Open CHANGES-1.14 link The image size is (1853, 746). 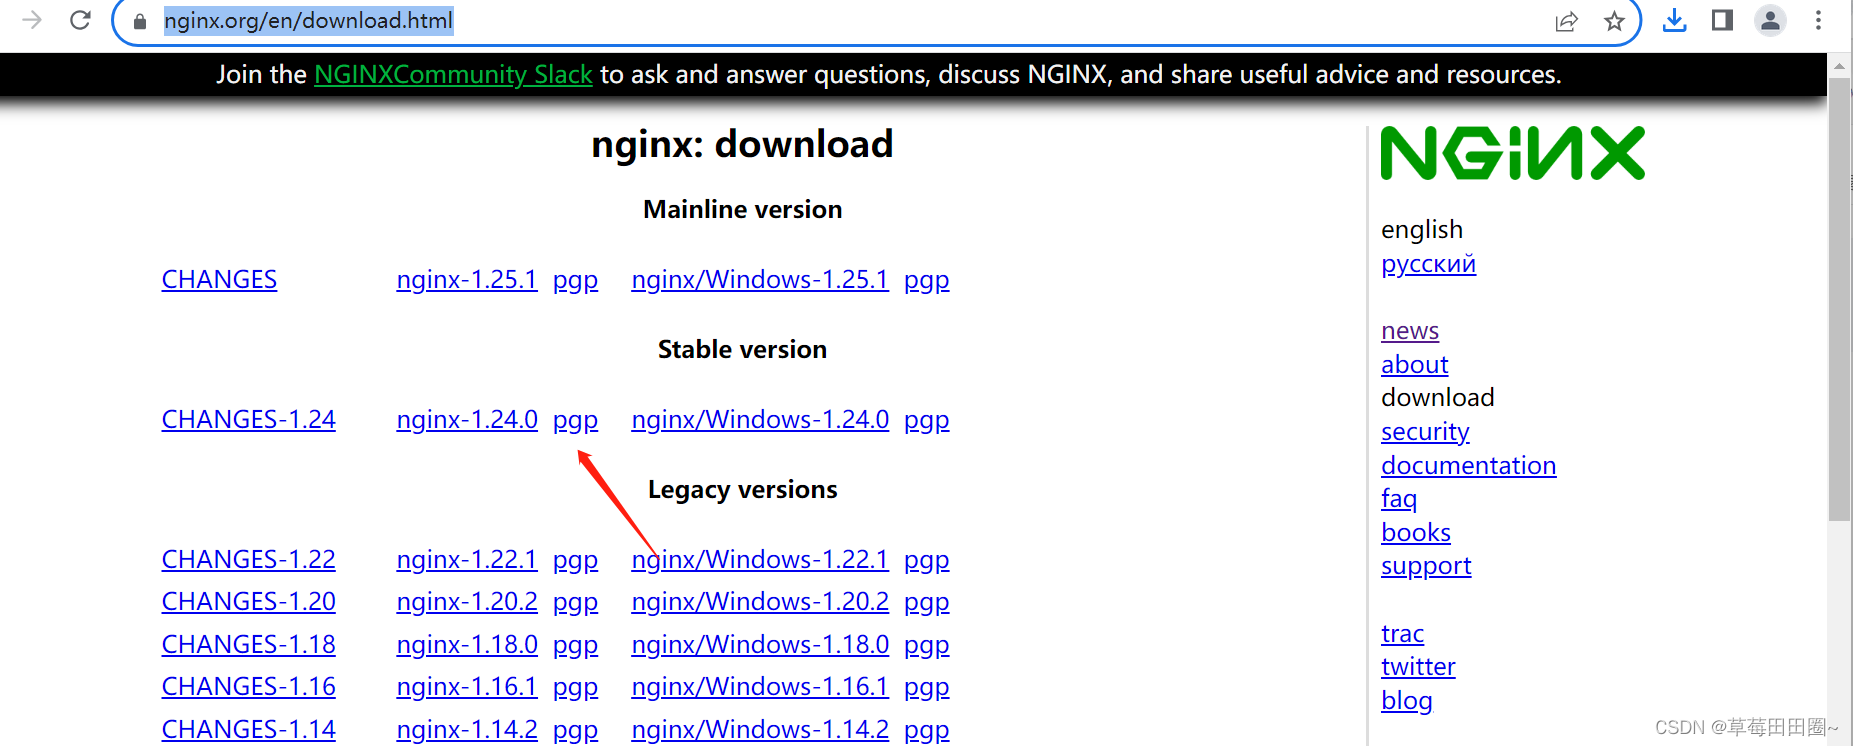[249, 730]
